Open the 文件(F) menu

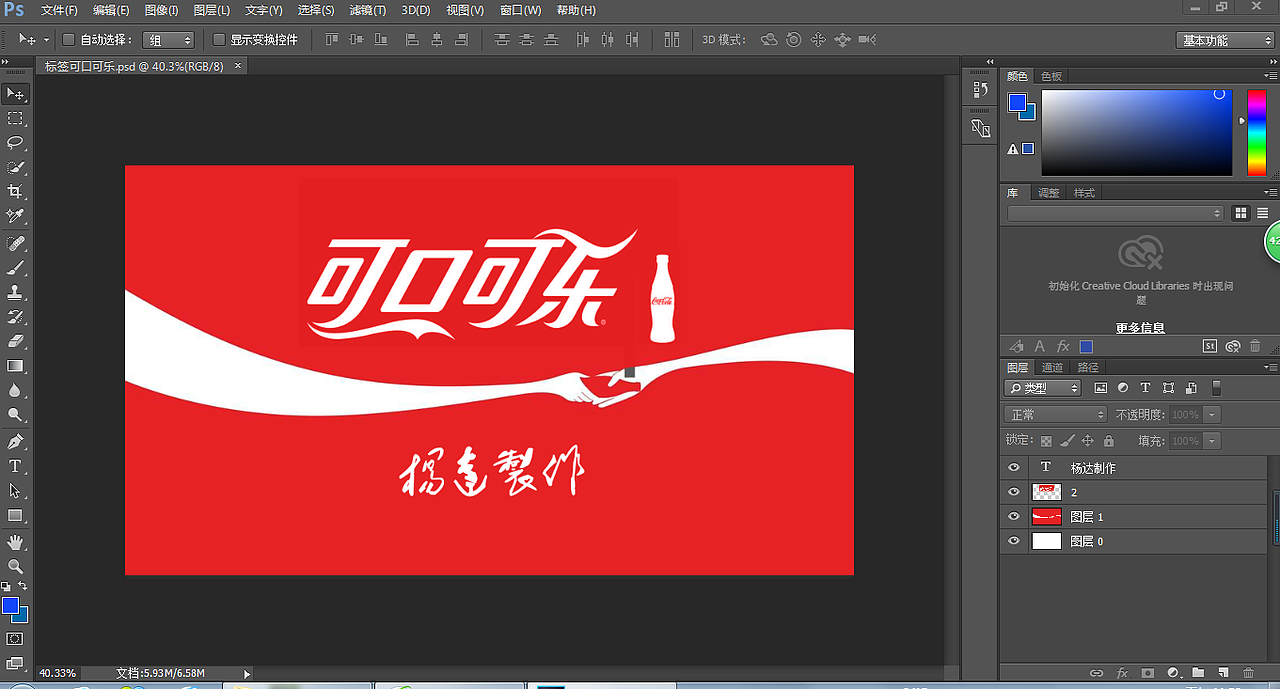pos(59,10)
